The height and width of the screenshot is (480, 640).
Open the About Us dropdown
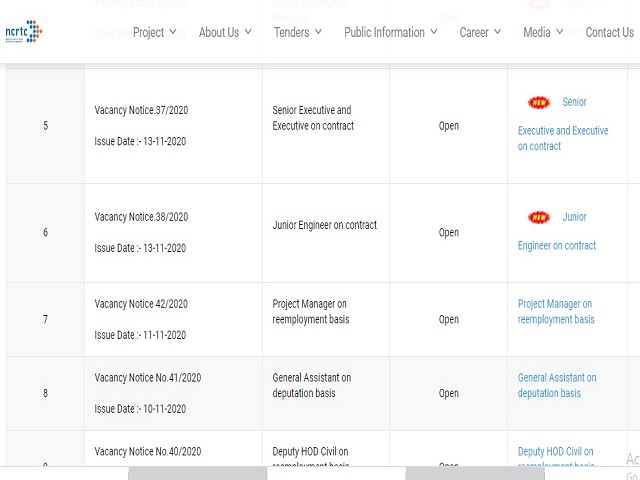[x=224, y=32]
